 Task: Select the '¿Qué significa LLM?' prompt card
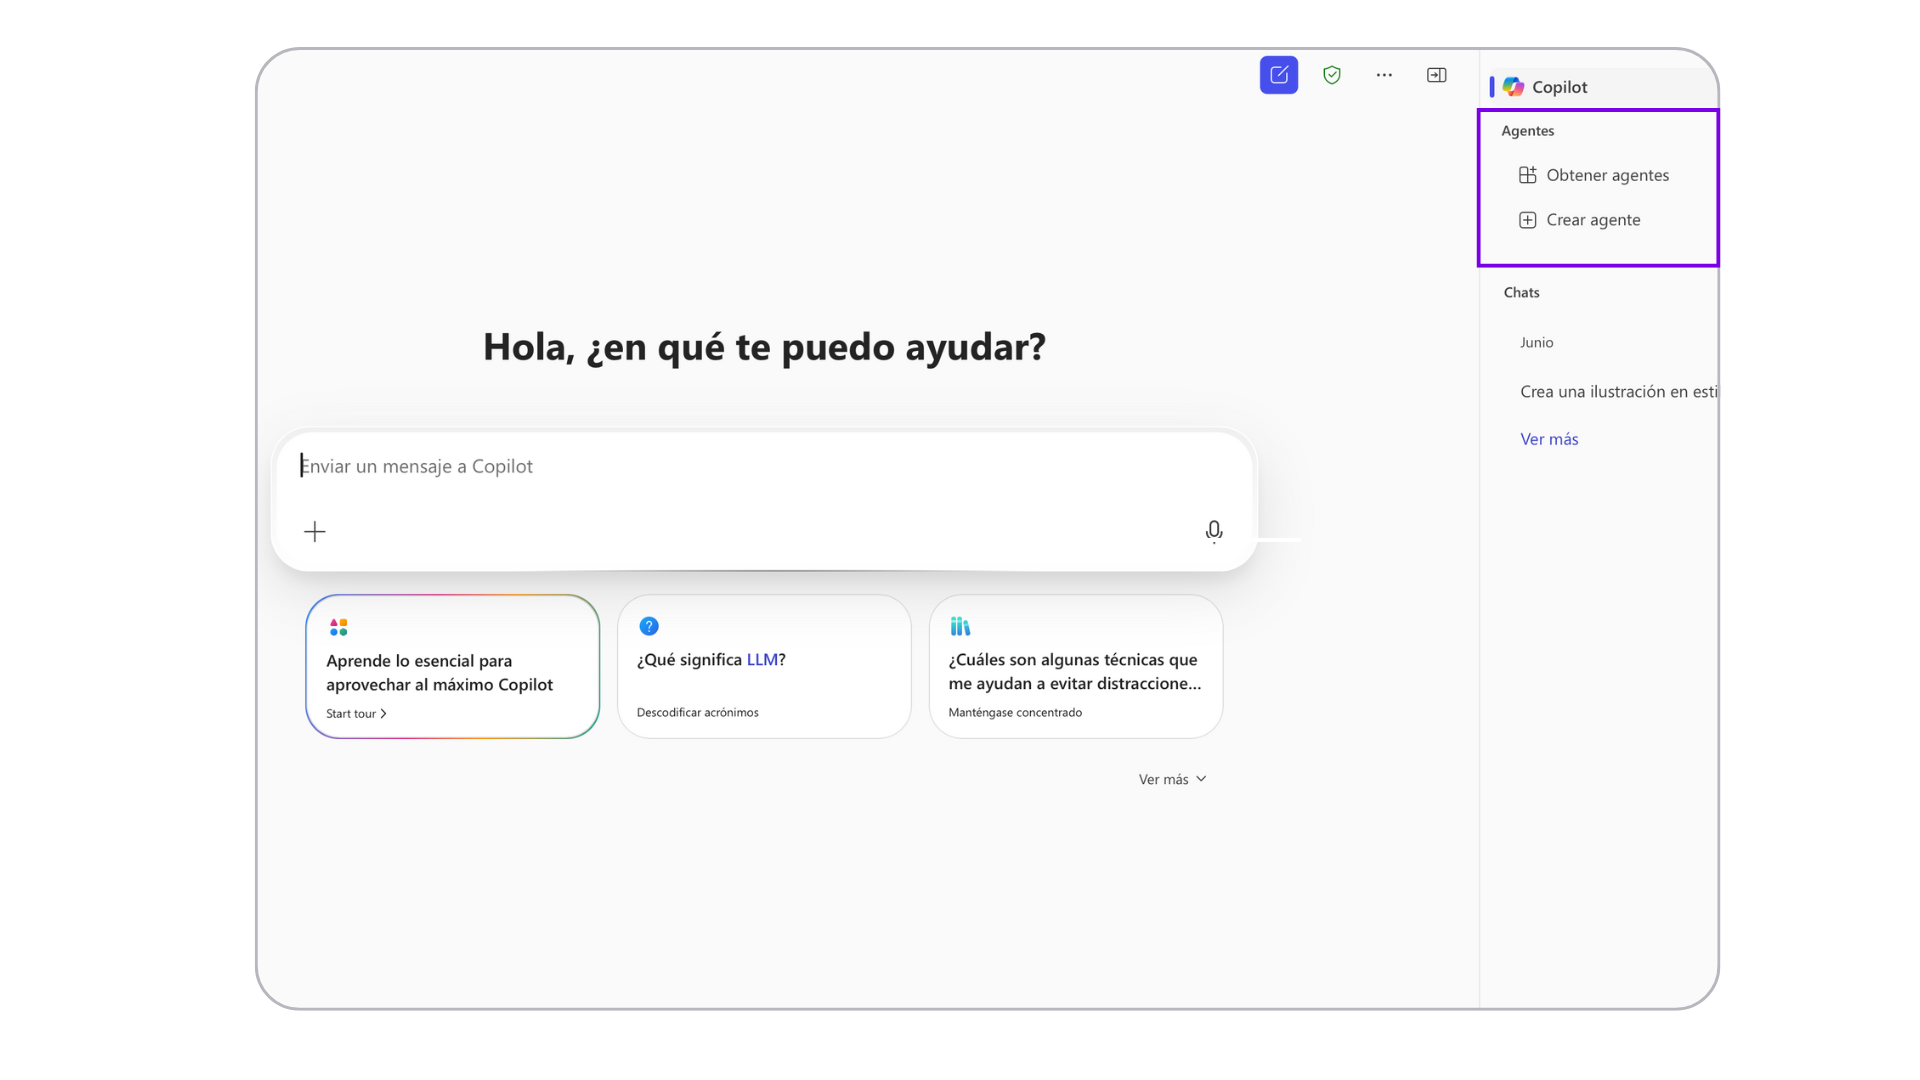764,667
